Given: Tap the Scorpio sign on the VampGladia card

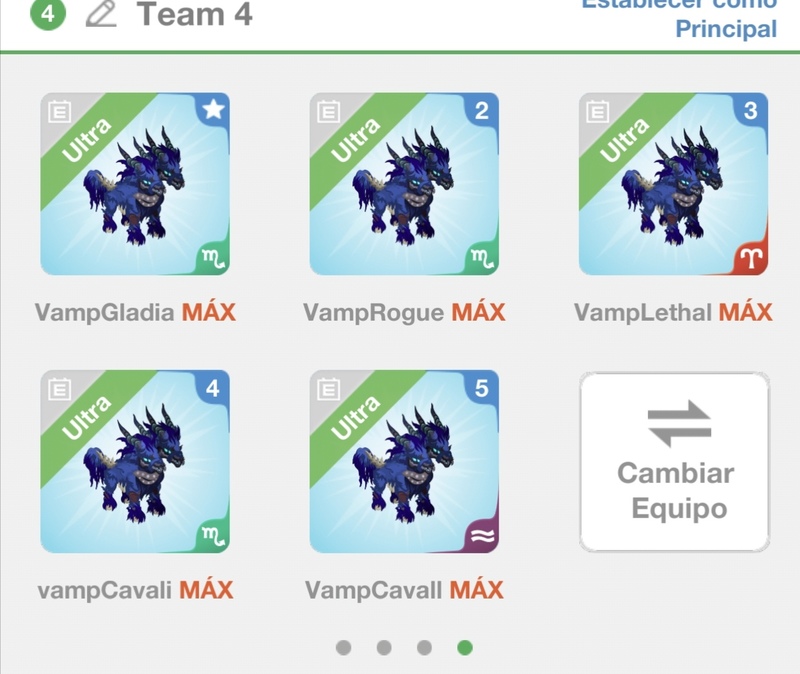Looking at the screenshot, I should pos(213,258).
